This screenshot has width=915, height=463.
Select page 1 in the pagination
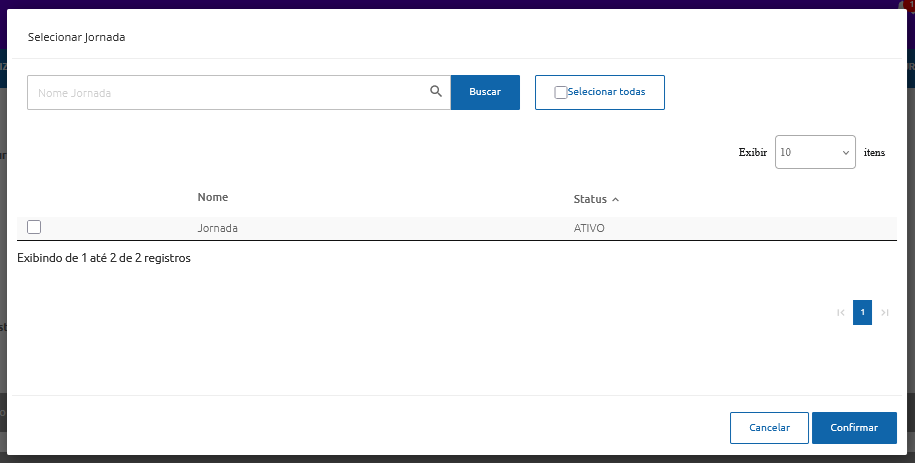point(862,312)
